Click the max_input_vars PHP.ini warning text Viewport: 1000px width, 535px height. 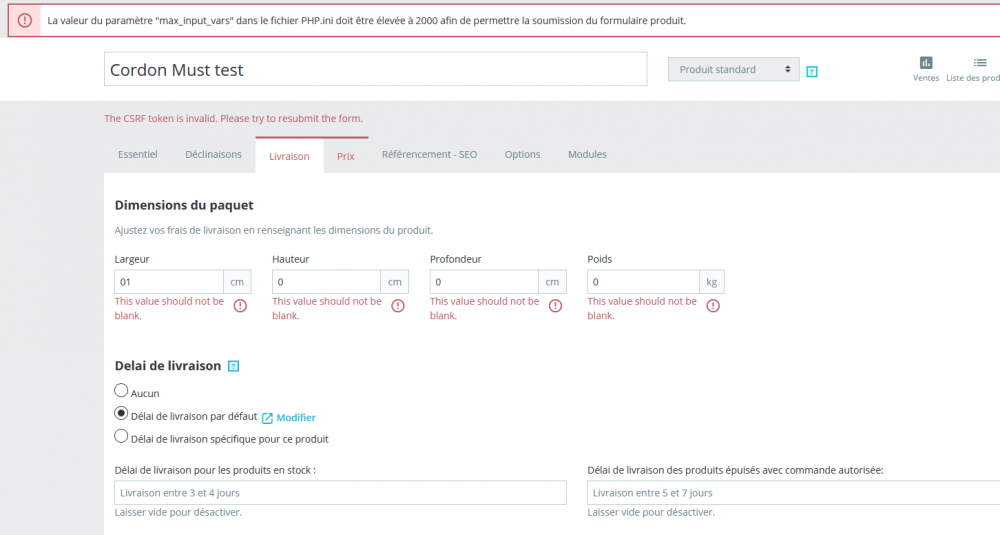tap(367, 20)
